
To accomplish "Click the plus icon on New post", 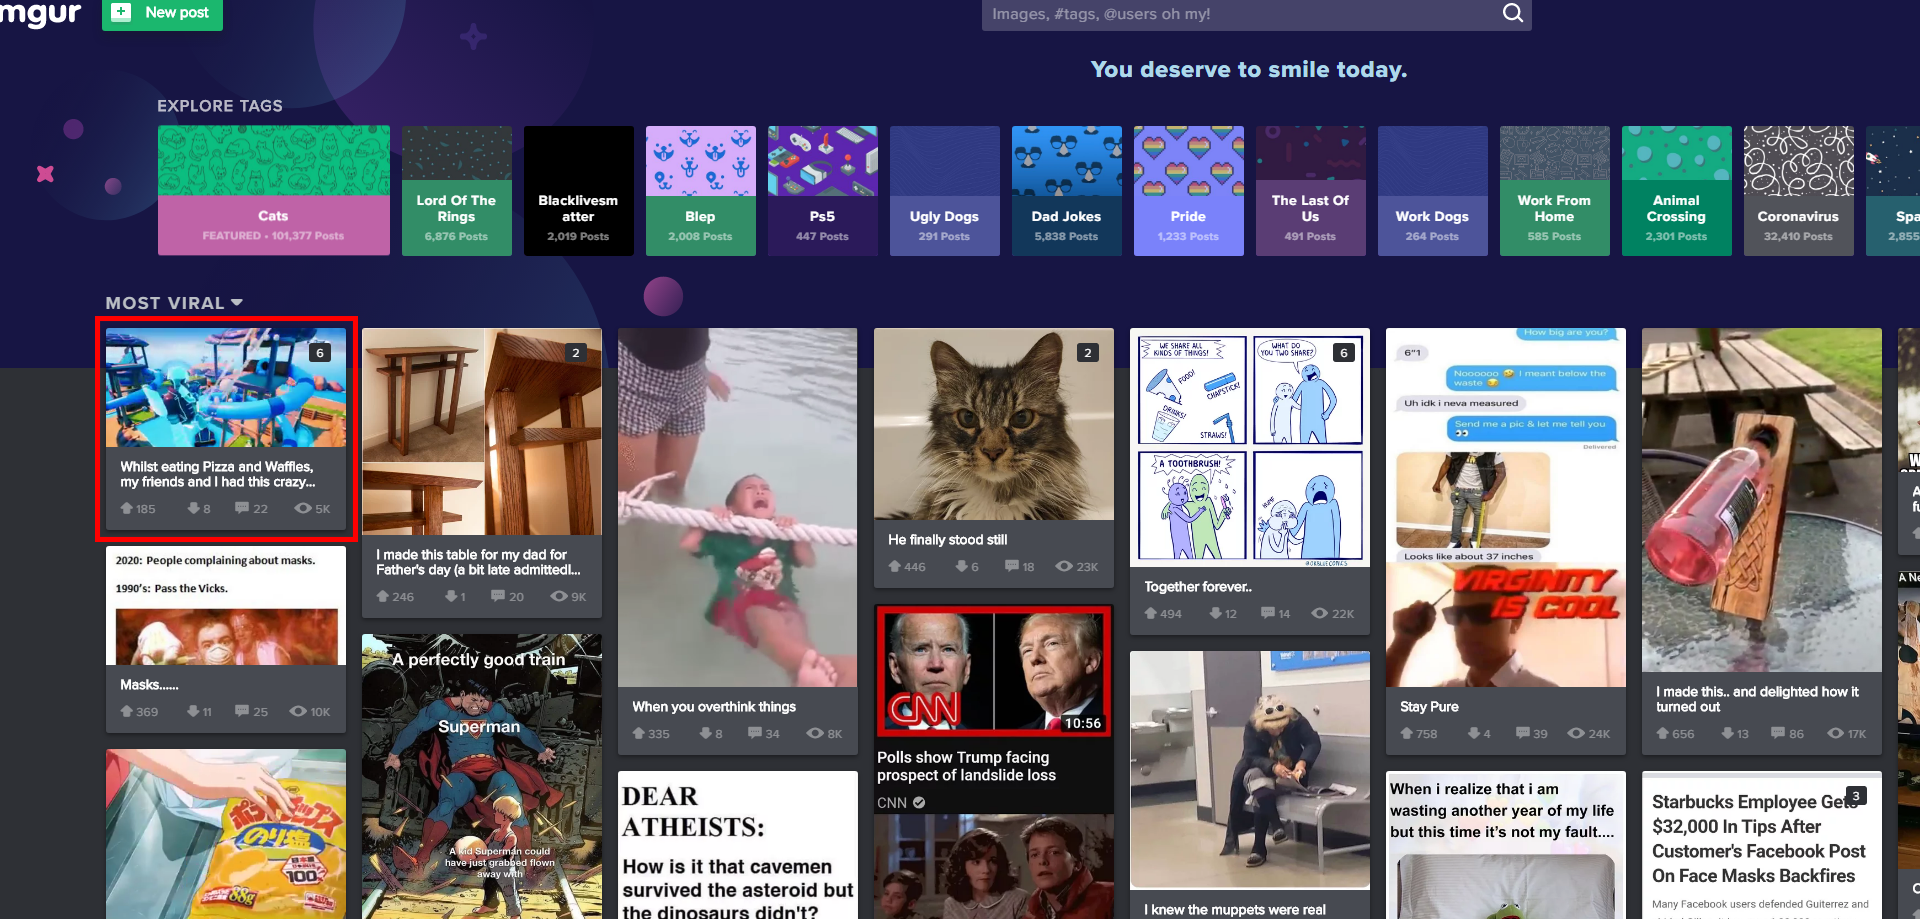I will point(121,12).
